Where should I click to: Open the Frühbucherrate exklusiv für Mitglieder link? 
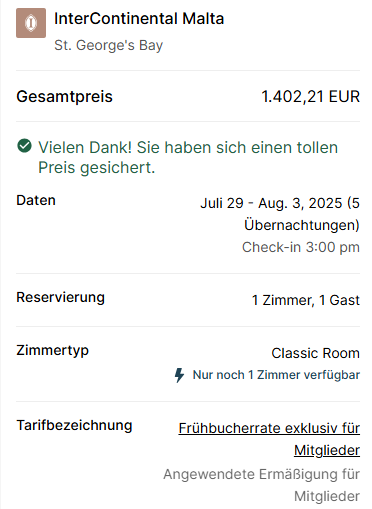pos(269,439)
